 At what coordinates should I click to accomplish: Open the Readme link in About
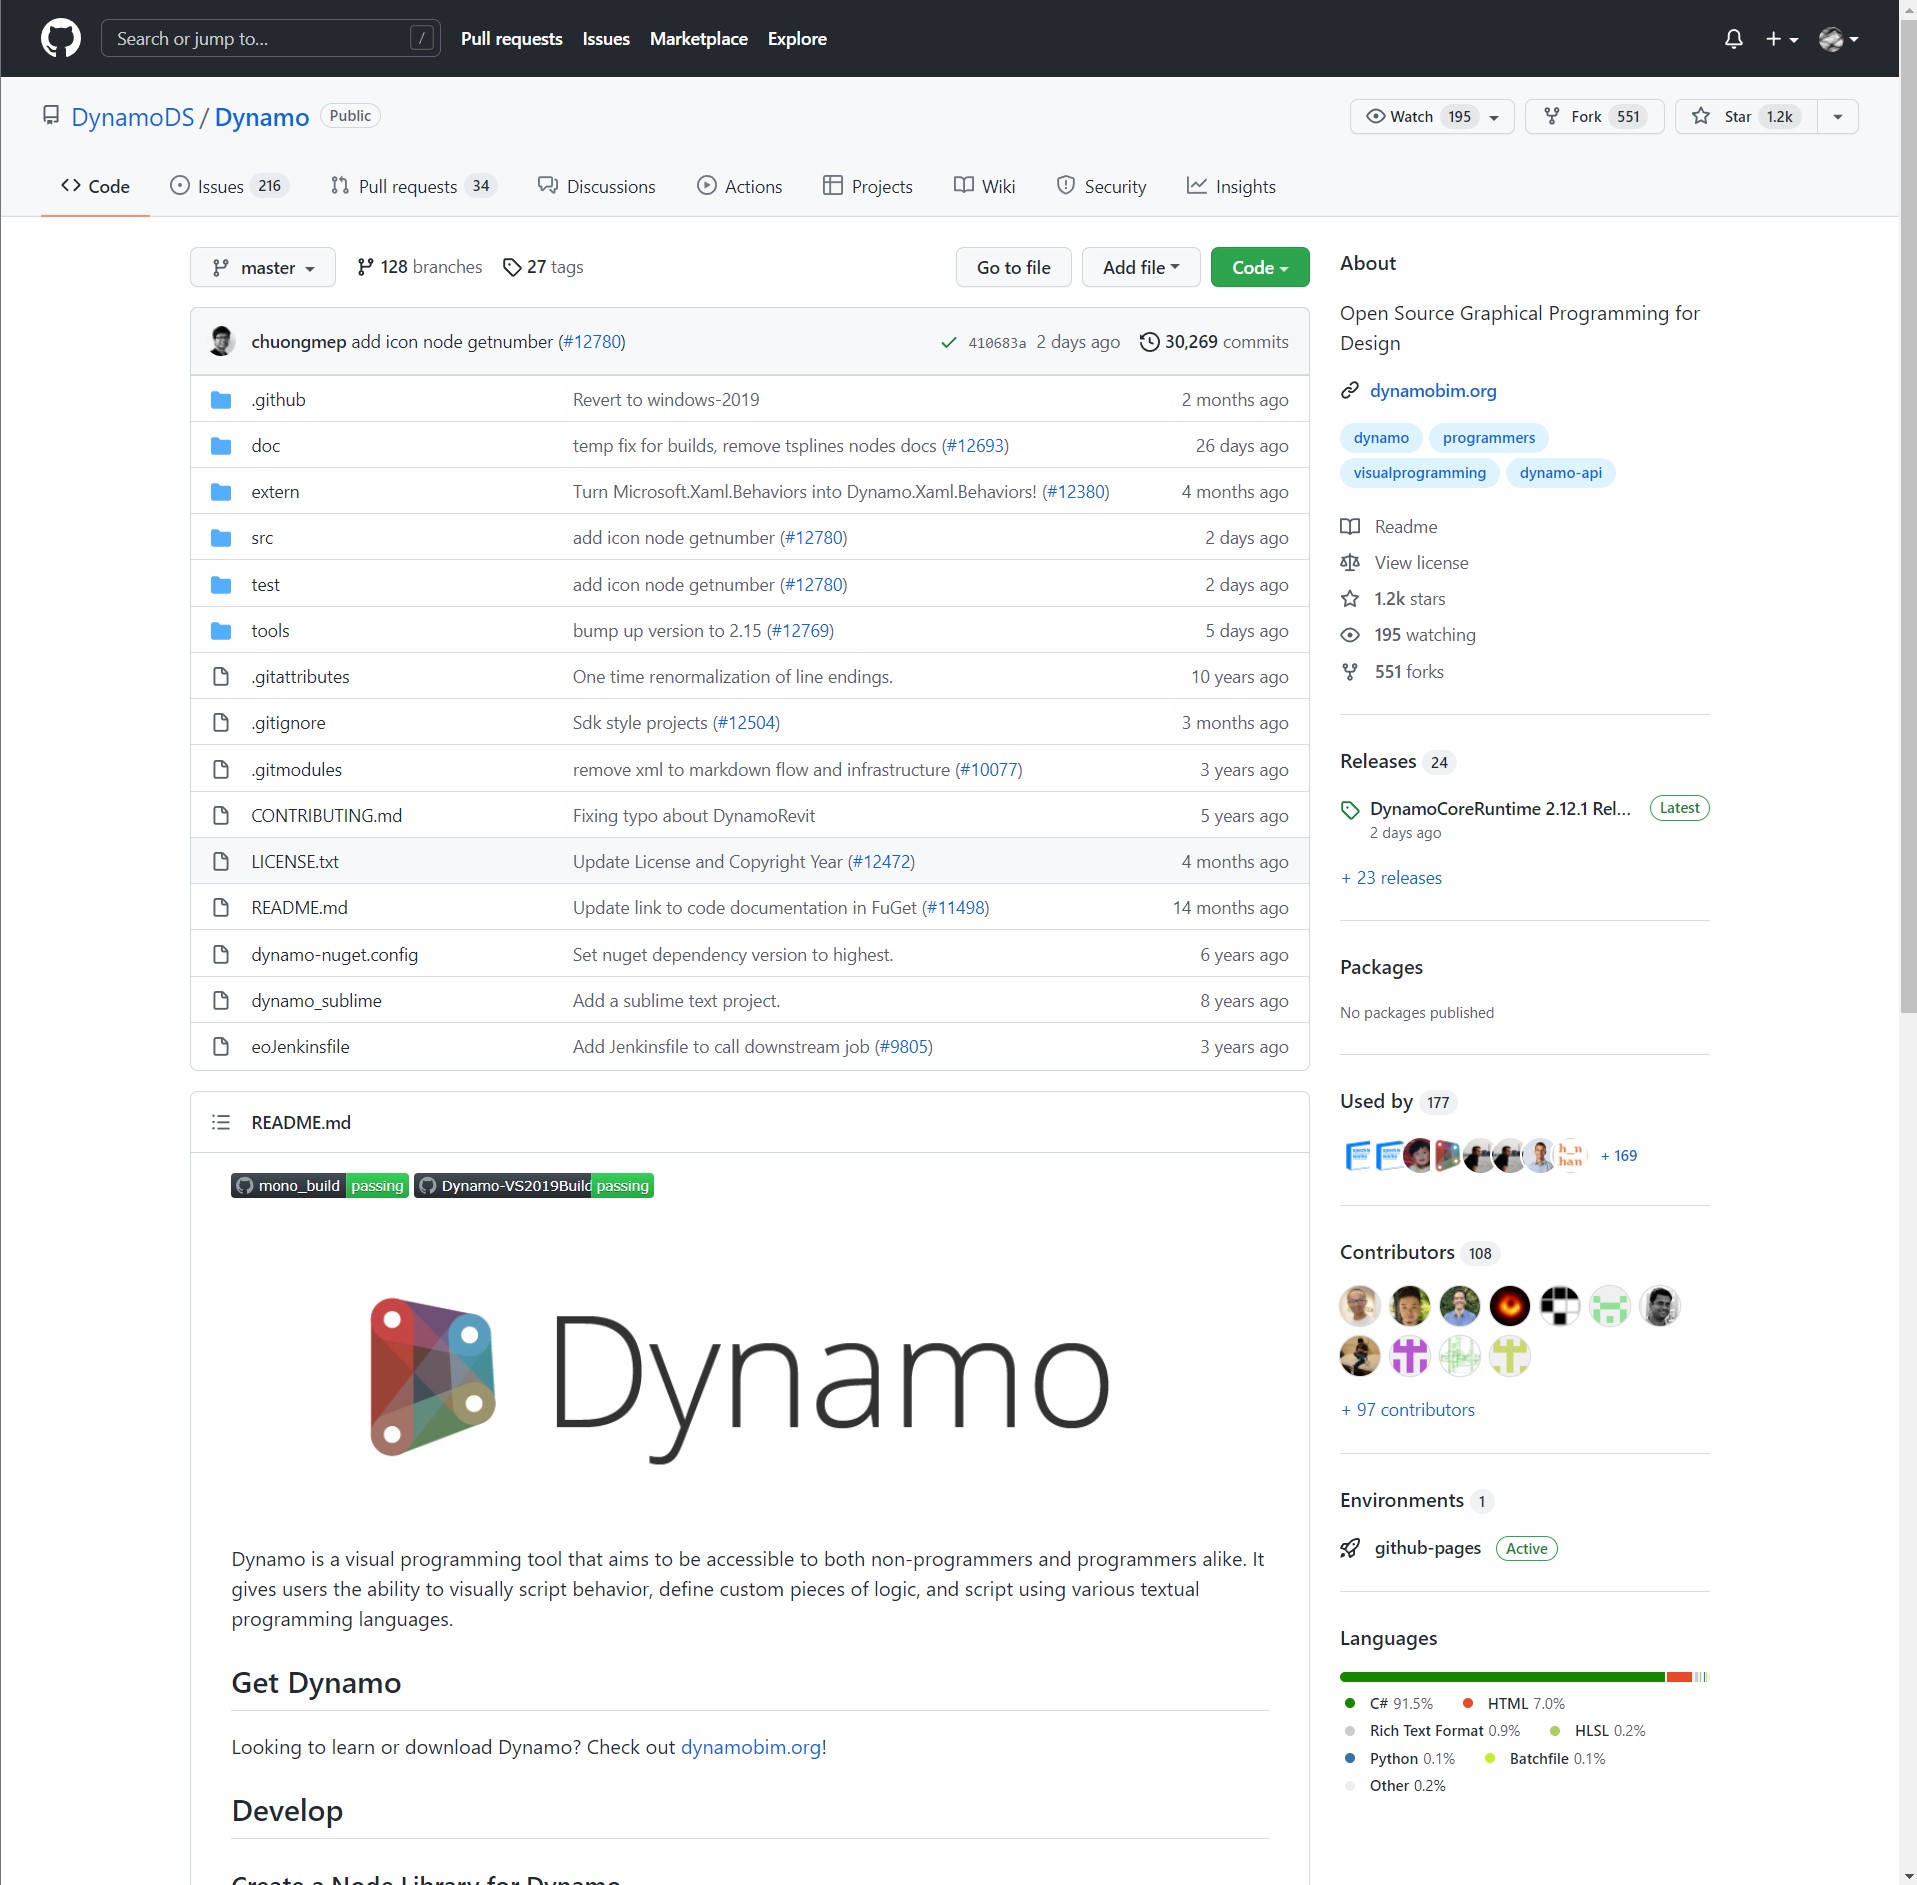pyautogui.click(x=1390, y=527)
